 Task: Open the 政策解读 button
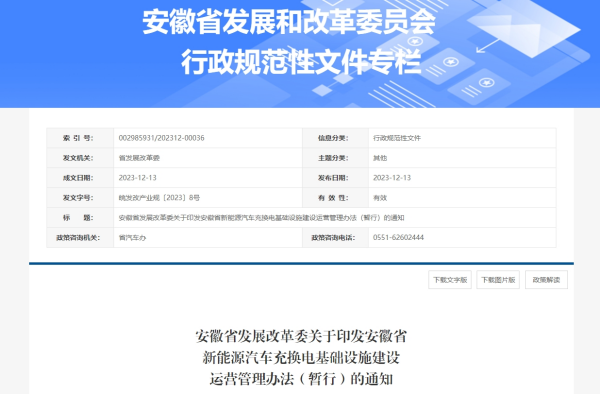click(x=546, y=280)
